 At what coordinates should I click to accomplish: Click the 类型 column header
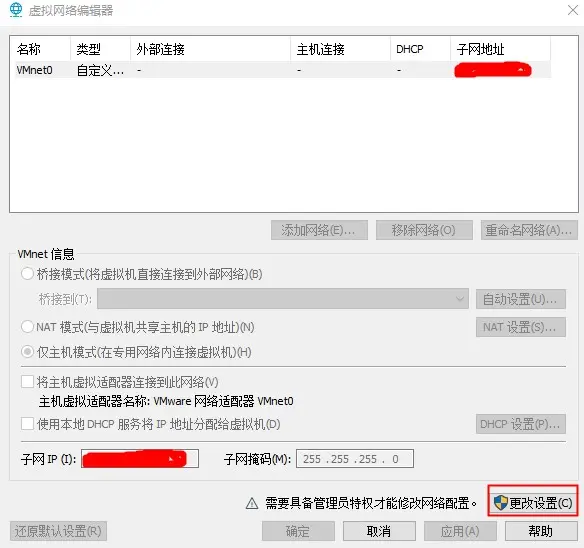tap(100, 49)
